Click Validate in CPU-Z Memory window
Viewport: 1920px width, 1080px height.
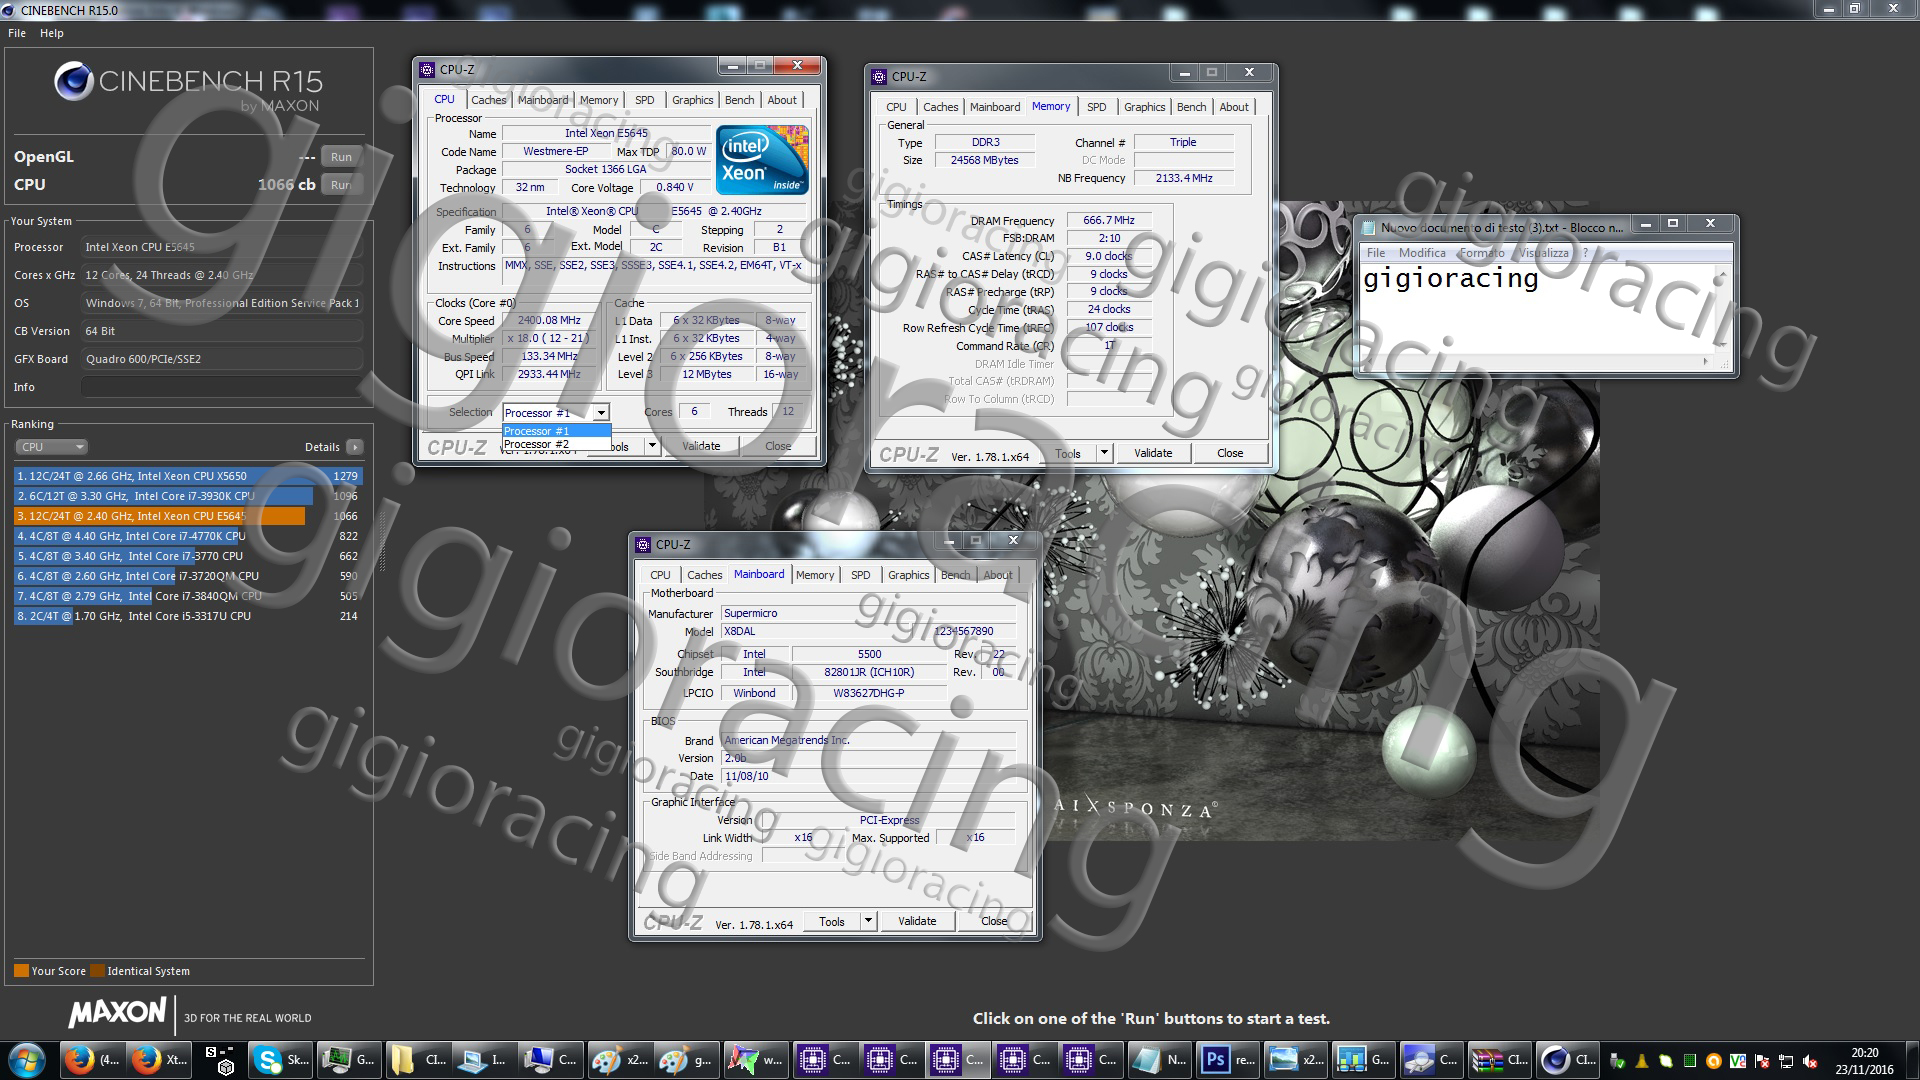pyautogui.click(x=1152, y=453)
